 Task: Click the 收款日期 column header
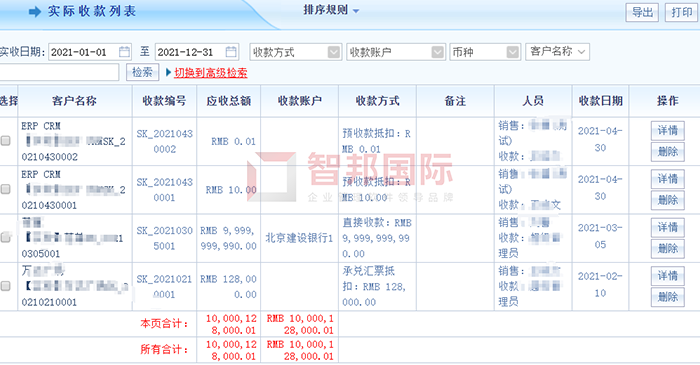[x=600, y=101]
